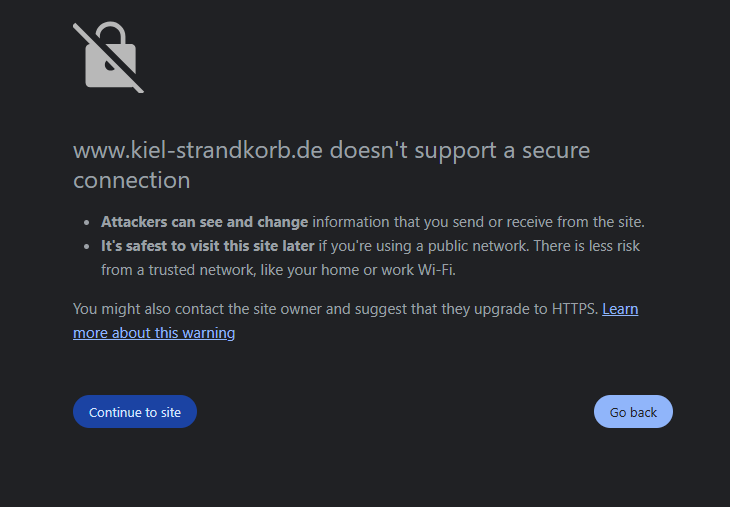
Task: Click bold text "Attackers can see and change"
Action: click(x=204, y=222)
